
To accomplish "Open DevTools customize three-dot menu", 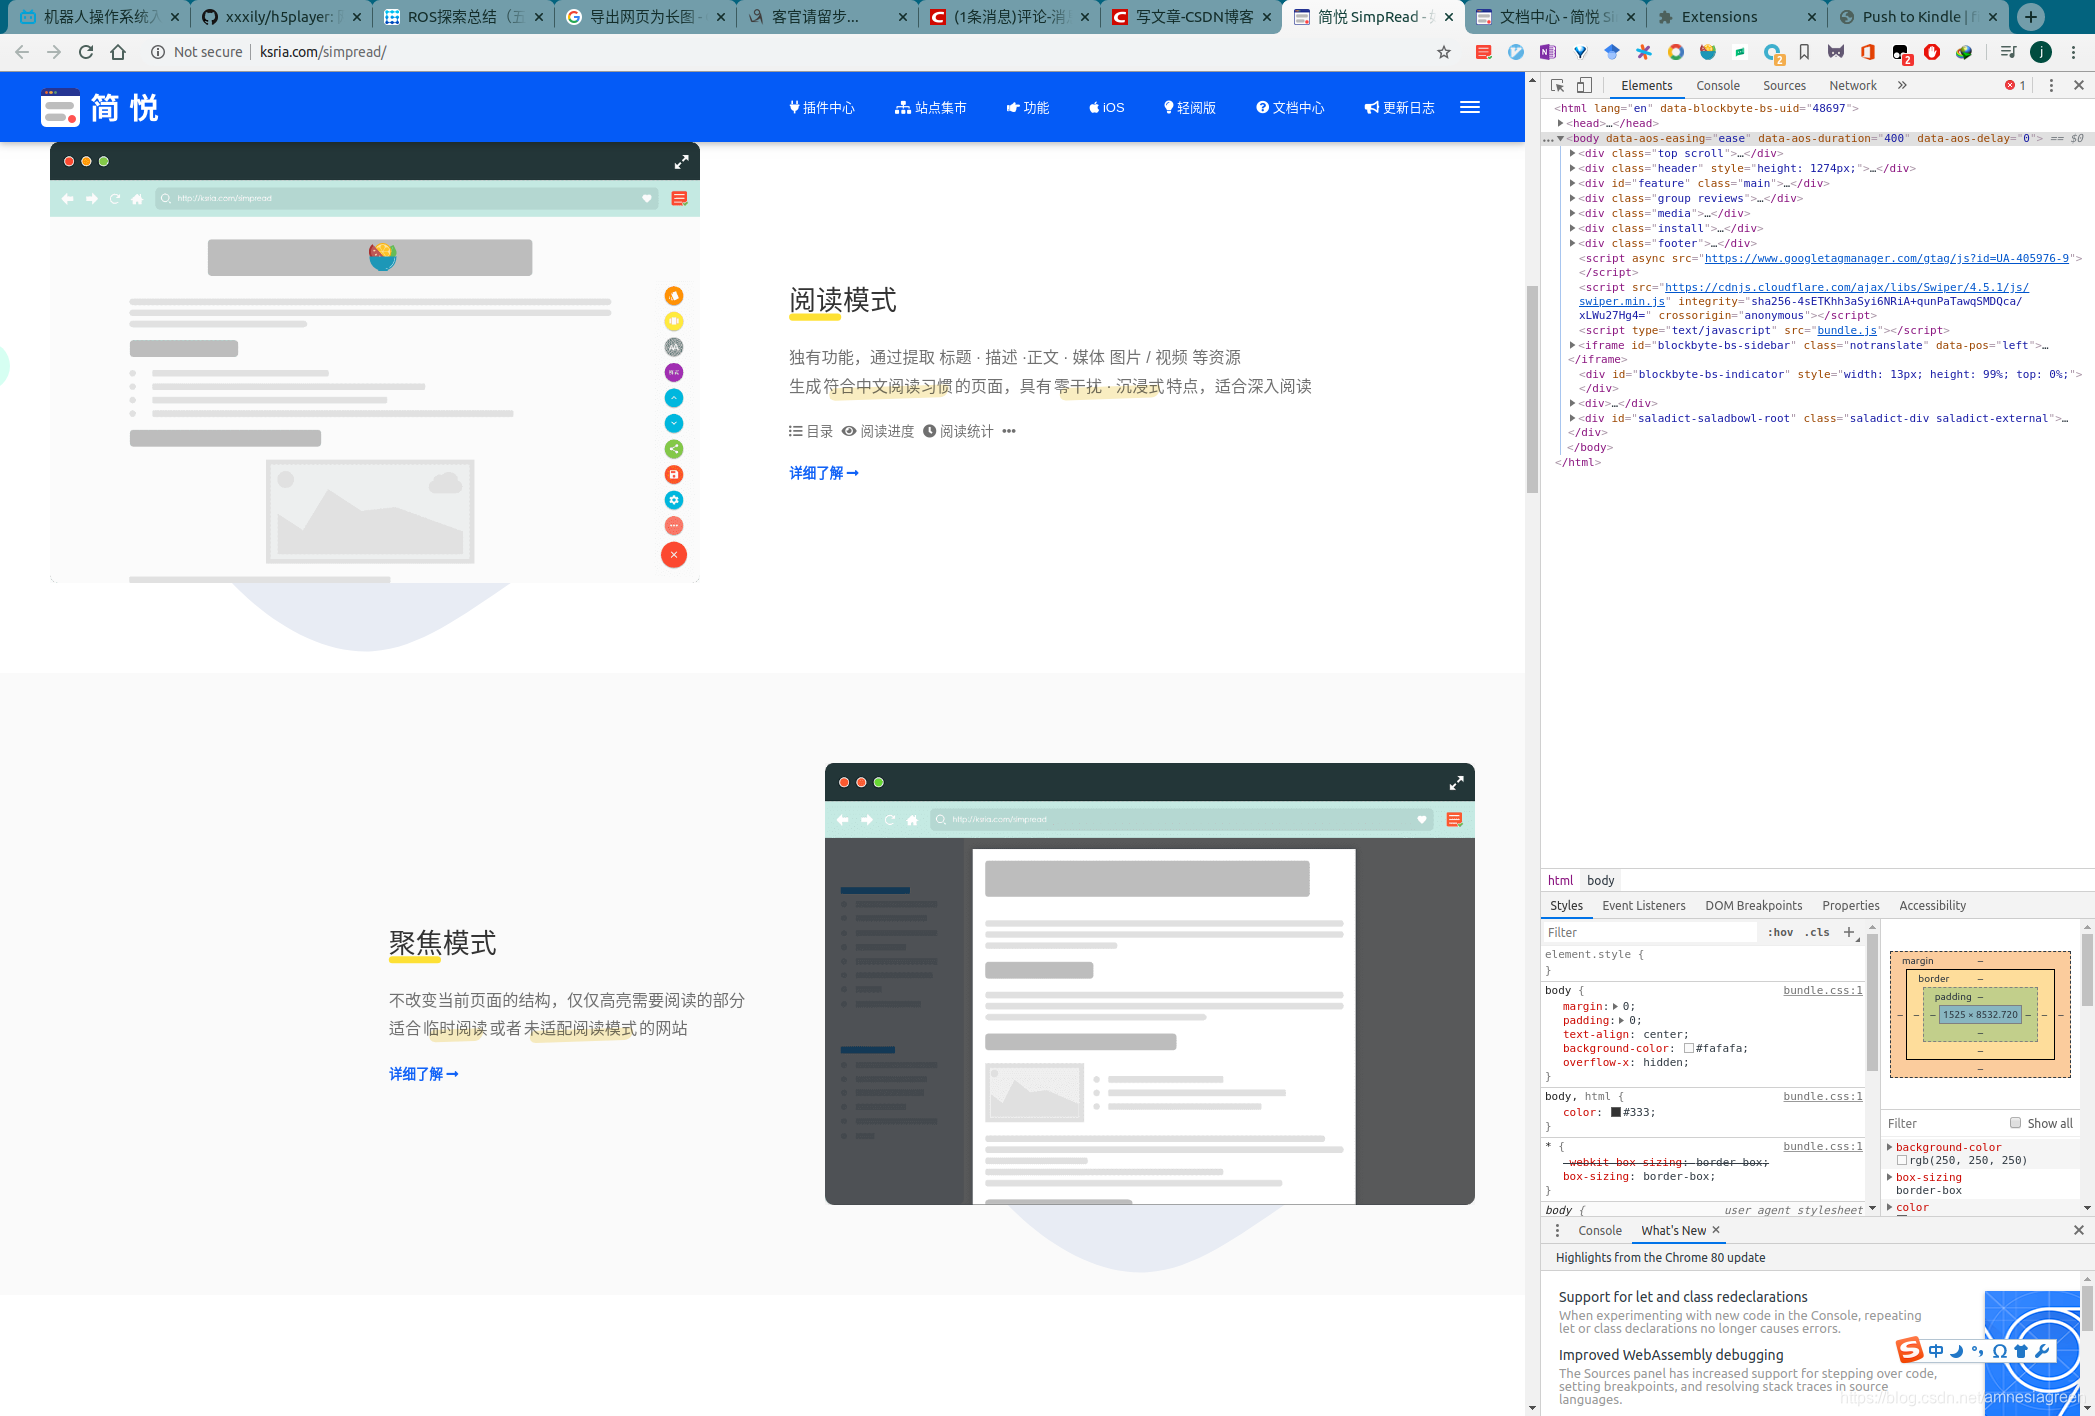I will tap(2051, 85).
